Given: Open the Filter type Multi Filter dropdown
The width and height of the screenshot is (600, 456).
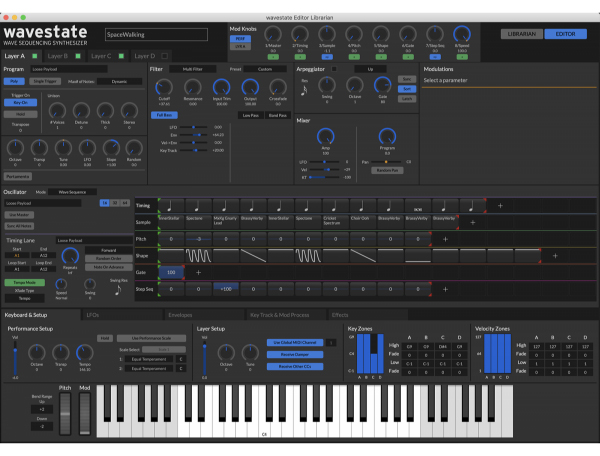Looking at the screenshot, I should (x=192, y=69).
